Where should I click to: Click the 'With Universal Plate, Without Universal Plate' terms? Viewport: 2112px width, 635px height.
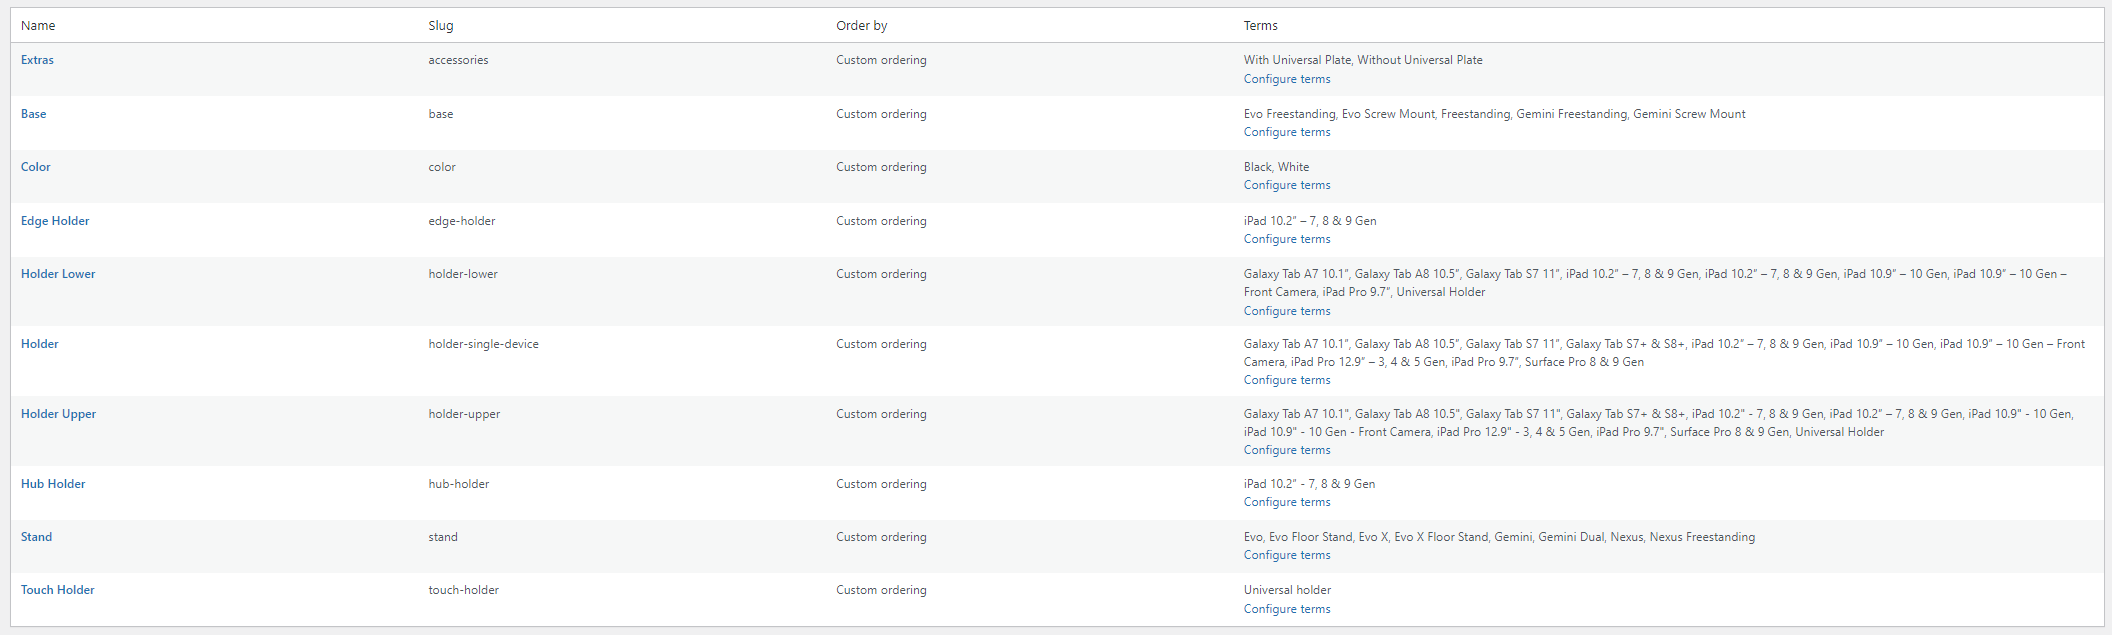[x=1363, y=60]
